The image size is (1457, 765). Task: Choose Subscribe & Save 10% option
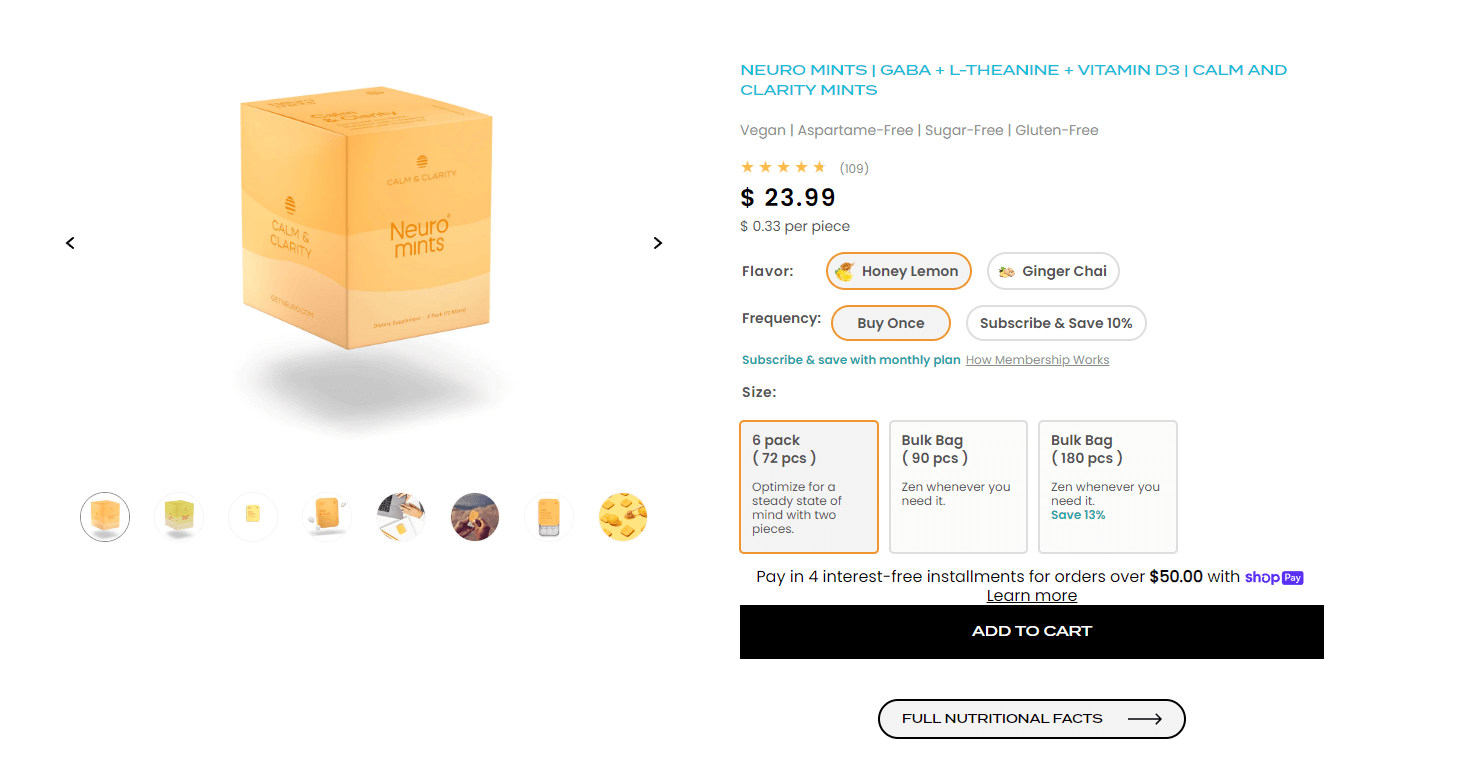pos(1056,323)
